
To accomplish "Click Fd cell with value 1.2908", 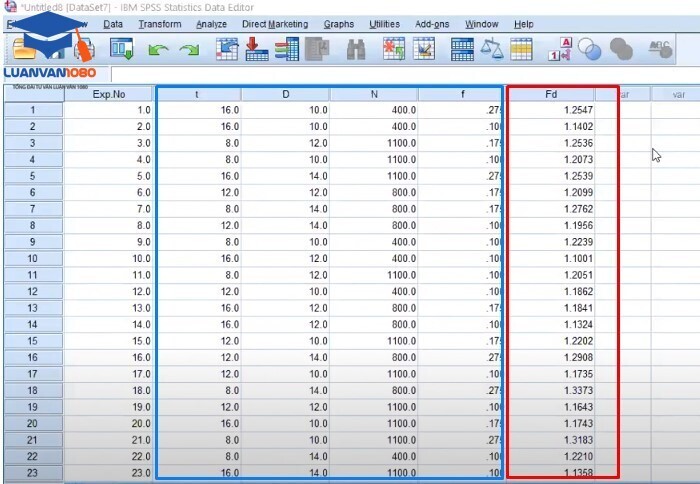I will [x=552, y=358].
